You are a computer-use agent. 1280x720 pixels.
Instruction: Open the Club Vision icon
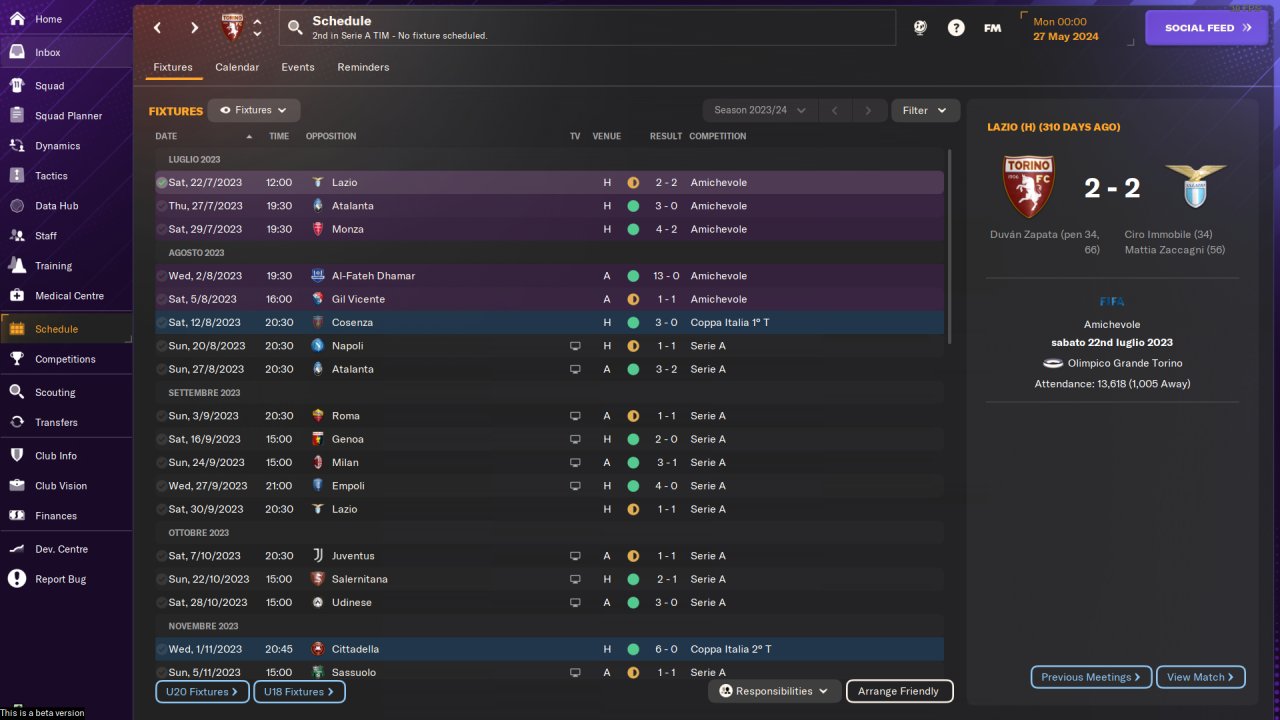tap(17, 486)
